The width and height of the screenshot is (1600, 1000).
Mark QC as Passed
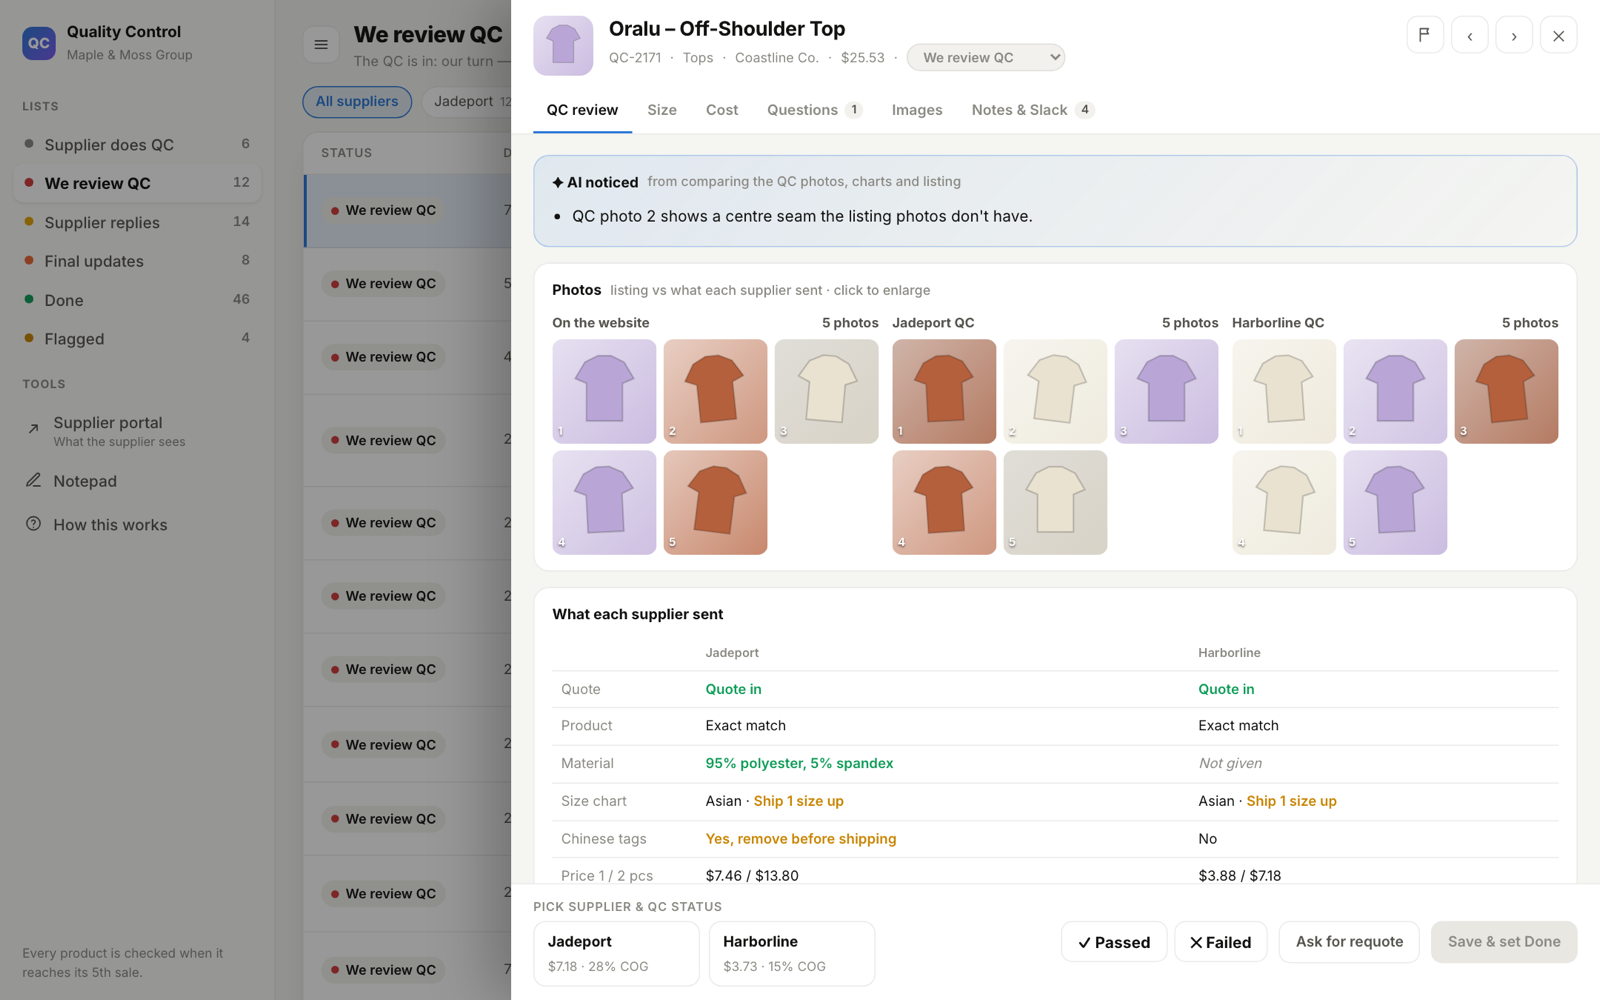(1114, 942)
